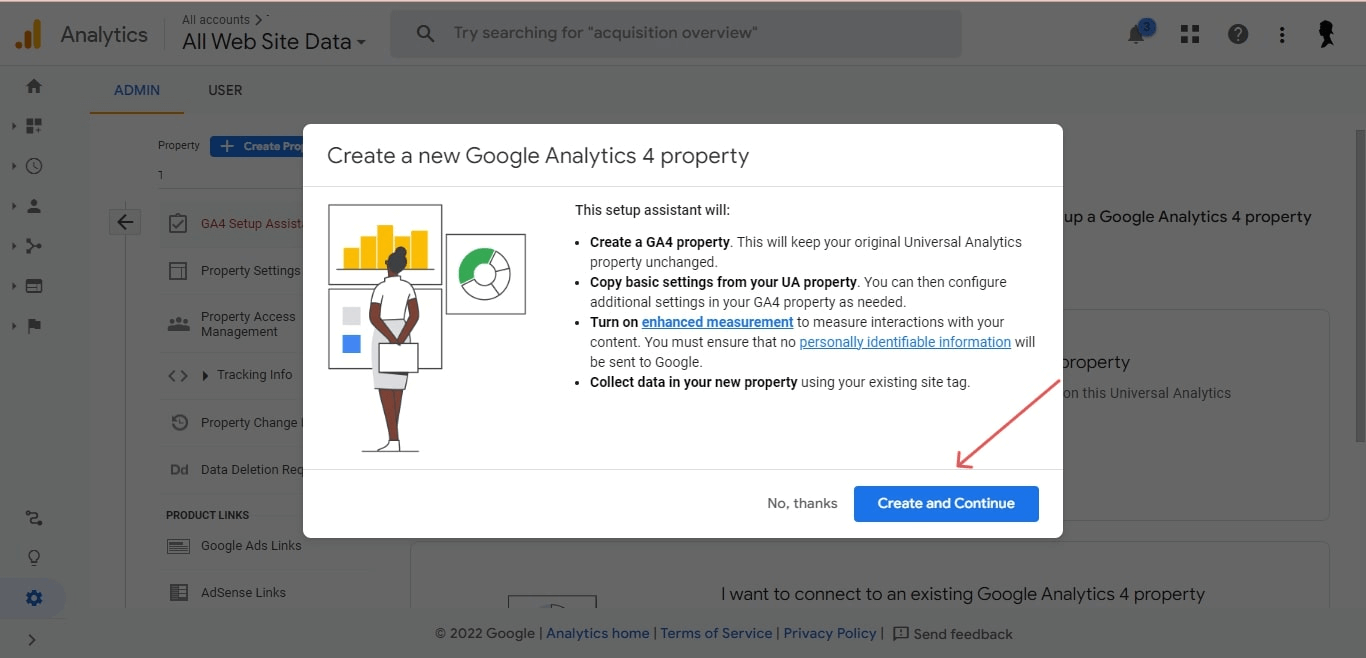The height and width of the screenshot is (658, 1366).
Task: Click Send feedback in the footer
Action: 952,634
